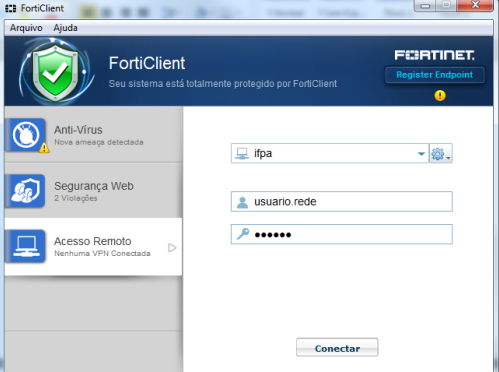Click the green shield protection status icon
Viewport: 499px width, 372px height.
click(x=55, y=72)
